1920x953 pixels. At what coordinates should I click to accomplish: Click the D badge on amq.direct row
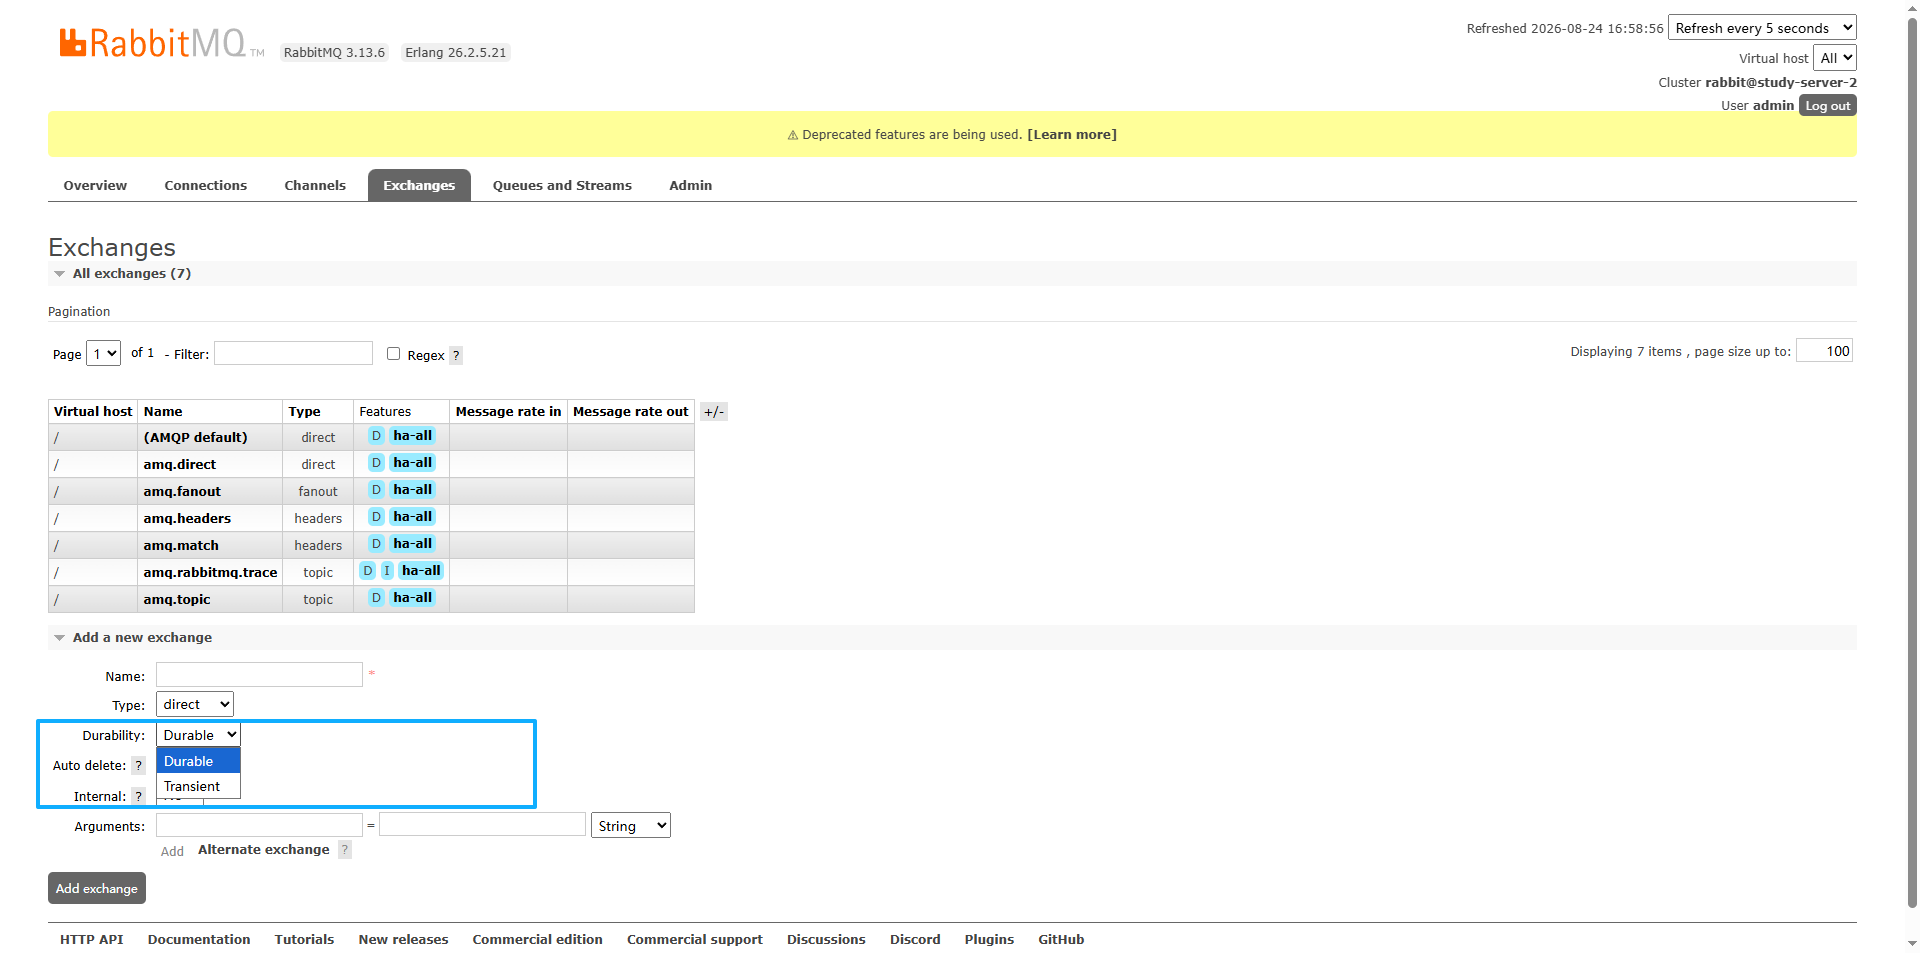376,463
